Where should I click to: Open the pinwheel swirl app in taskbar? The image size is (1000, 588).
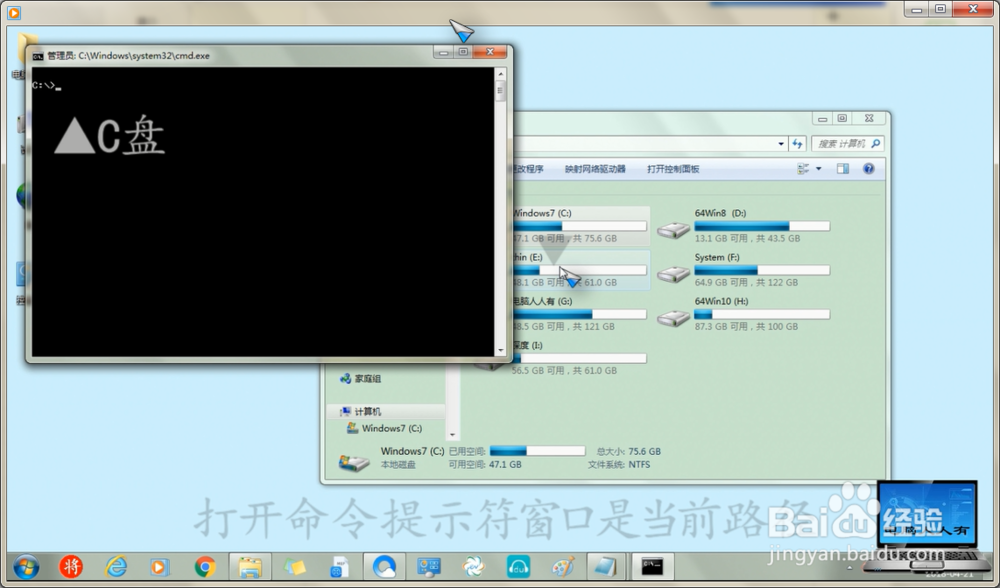tap(473, 566)
